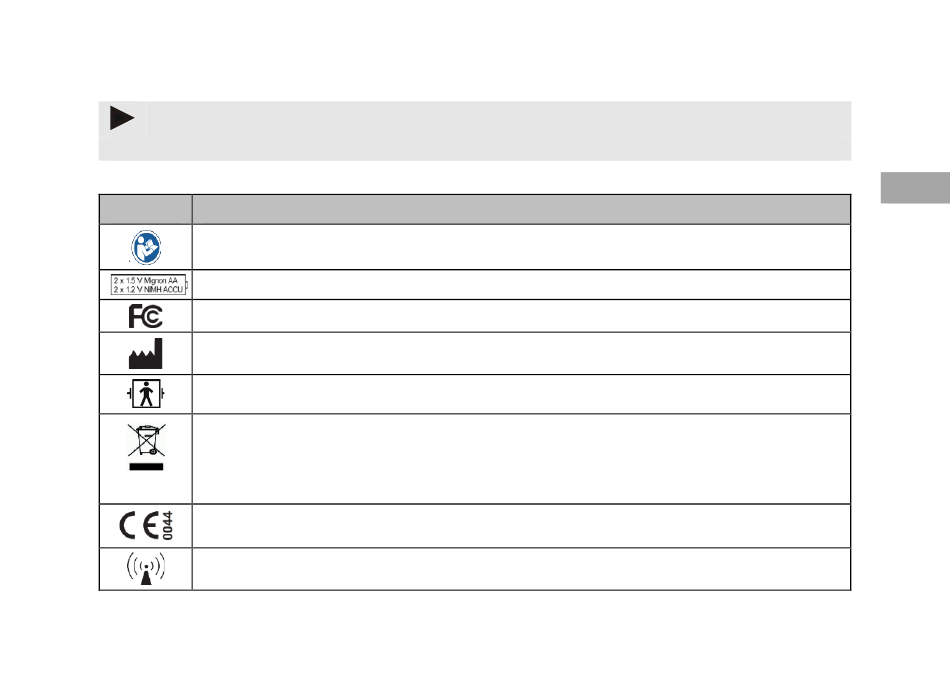Click the description cell beside the CE mark
The height and width of the screenshot is (685, 950).
click(x=521, y=526)
